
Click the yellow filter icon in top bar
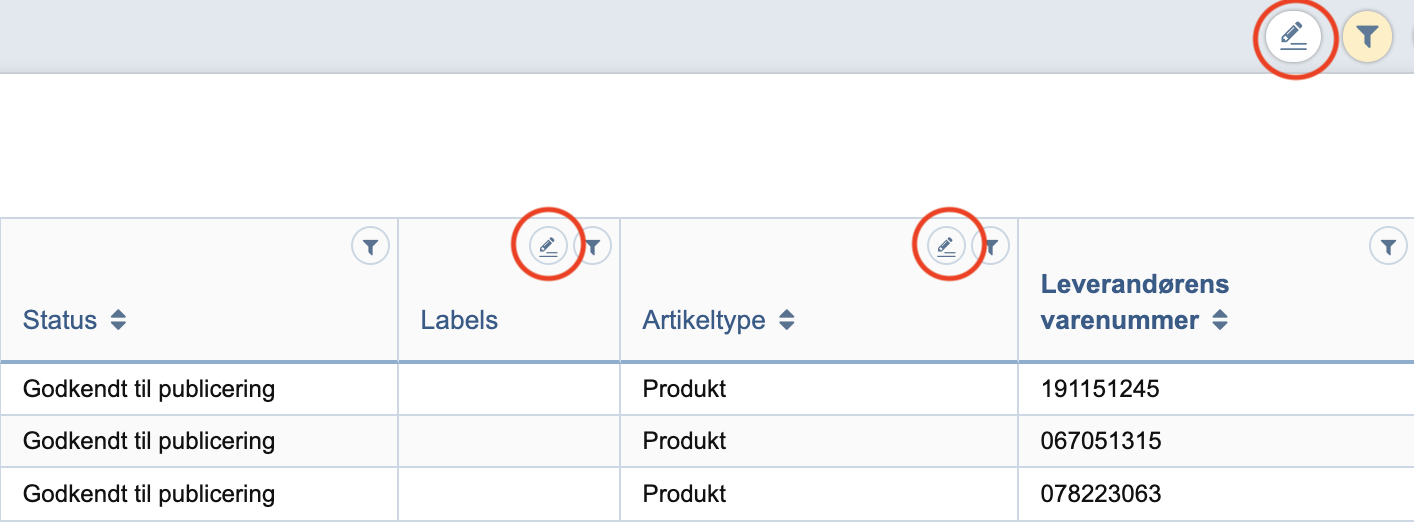click(1367, 38)
